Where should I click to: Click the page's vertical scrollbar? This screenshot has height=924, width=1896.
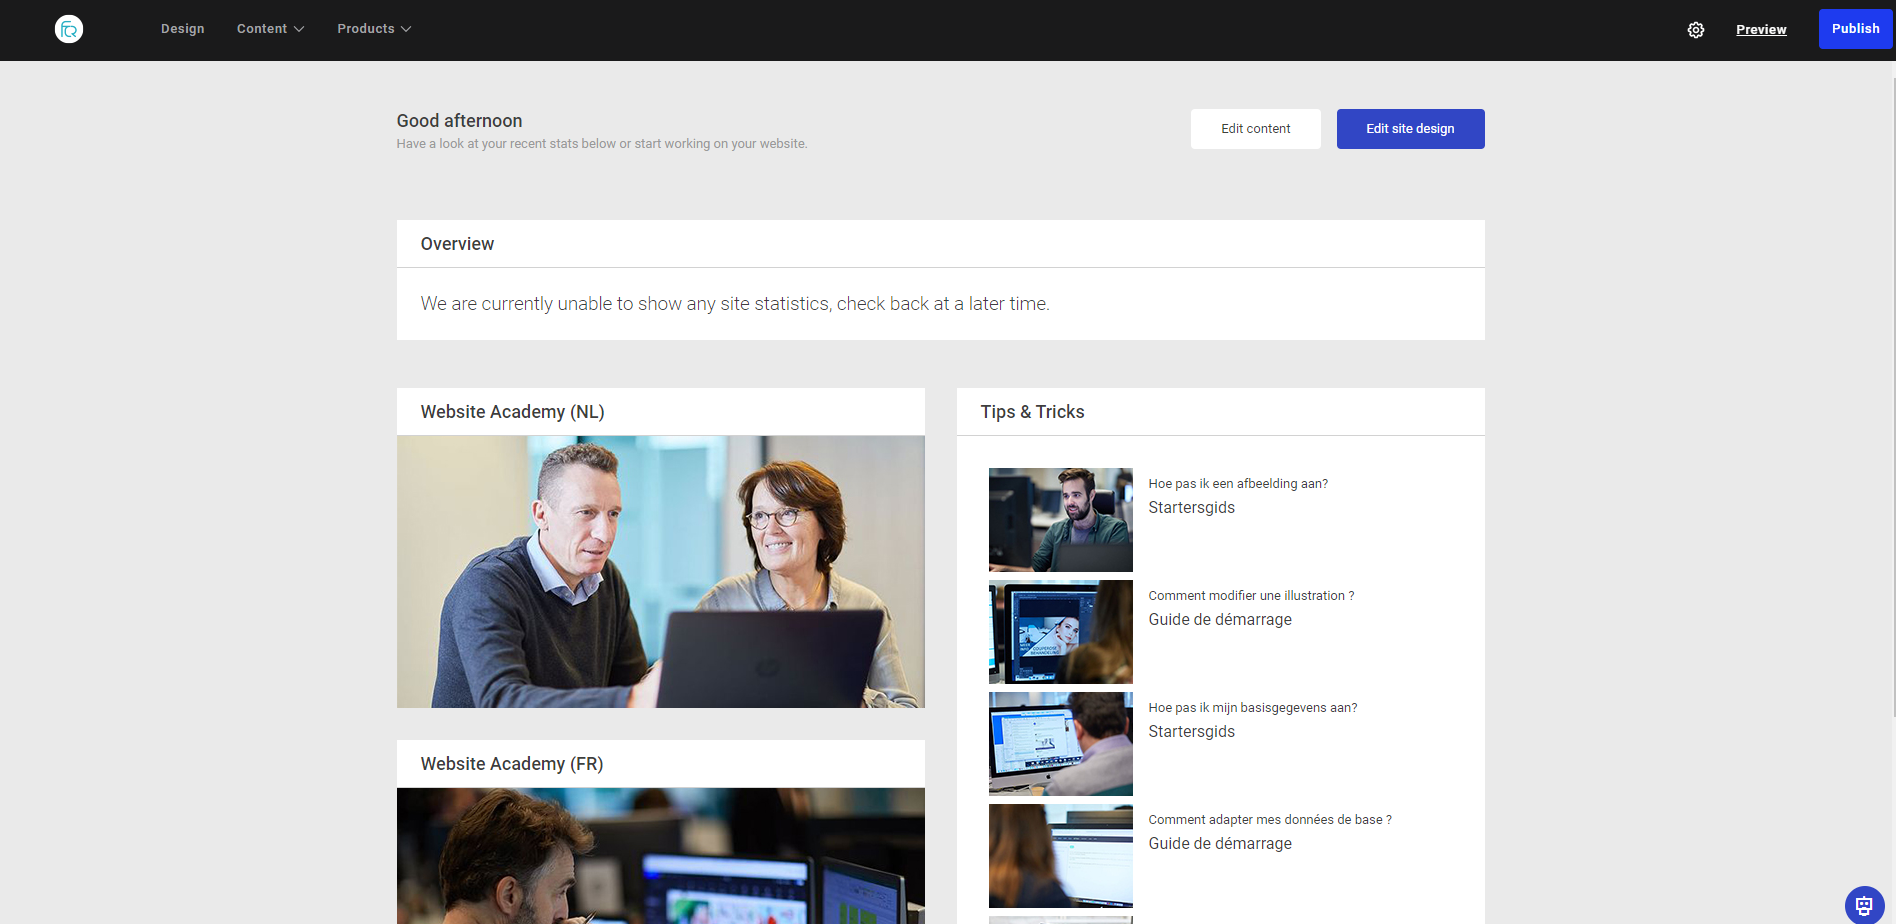point(1892,396)
